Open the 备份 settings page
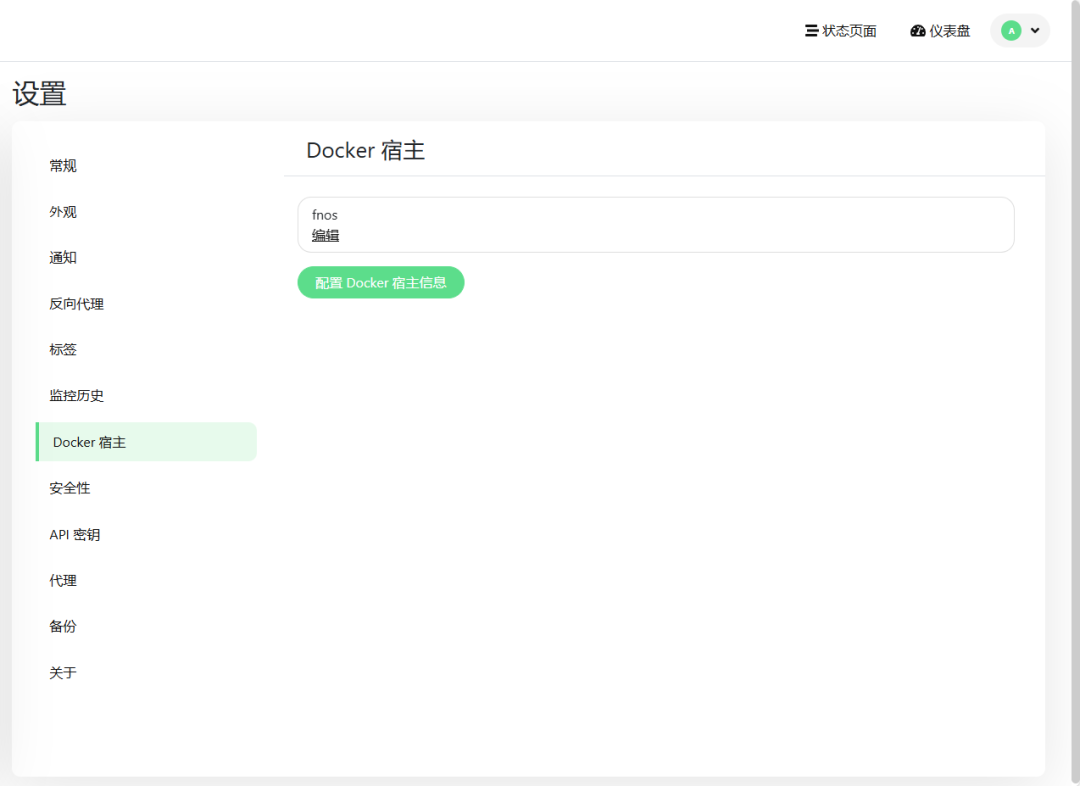Viewport: 1080px width, 786px height. 63,627
